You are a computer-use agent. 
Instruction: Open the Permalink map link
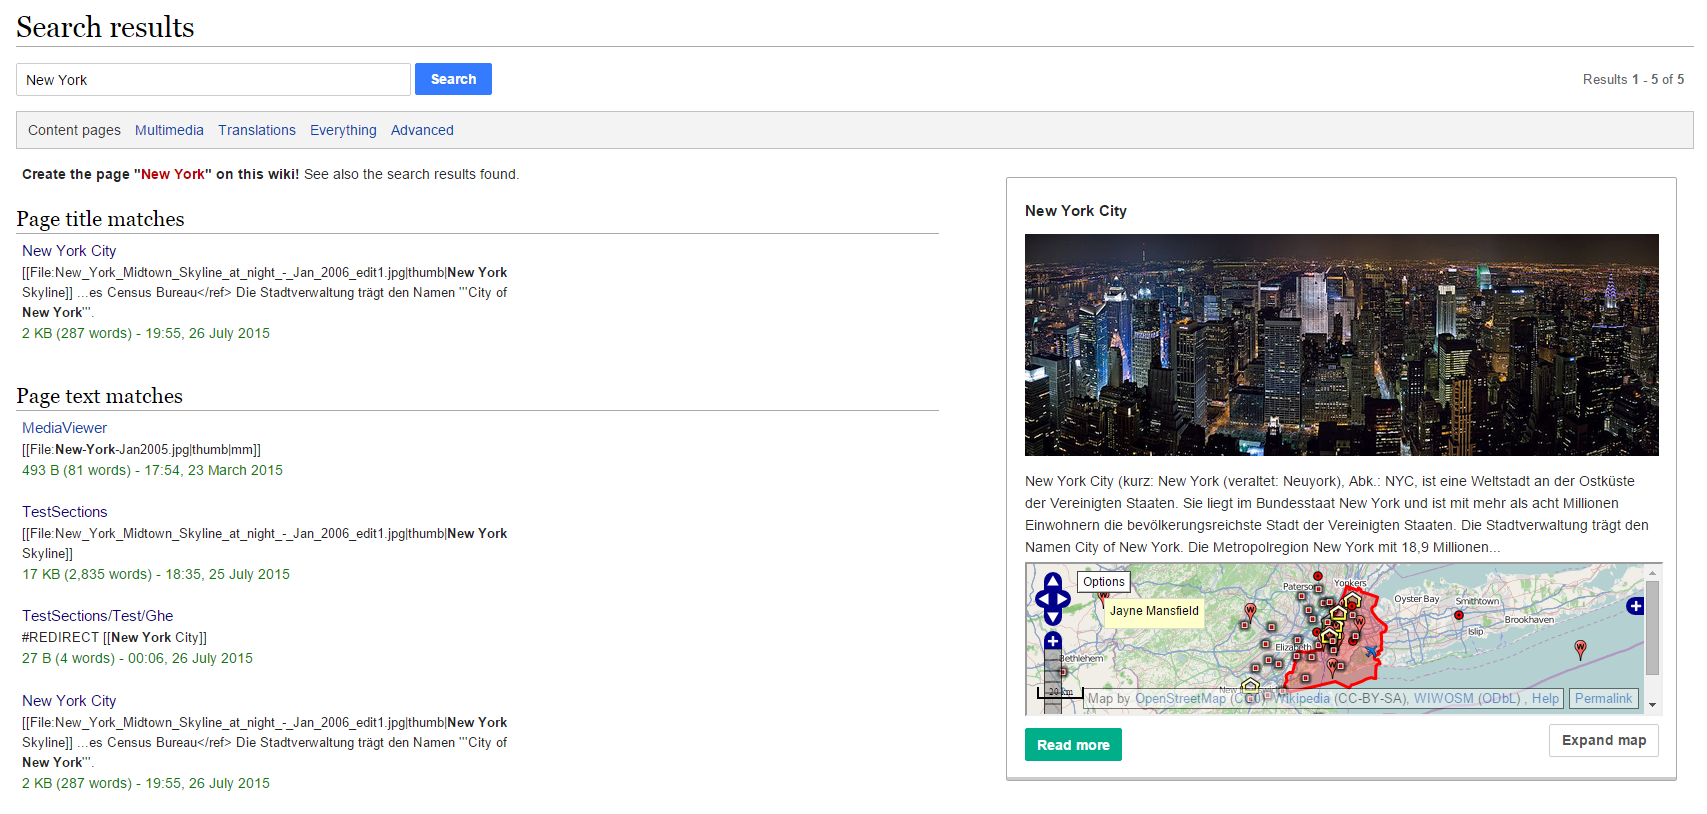pos(1603,699)
